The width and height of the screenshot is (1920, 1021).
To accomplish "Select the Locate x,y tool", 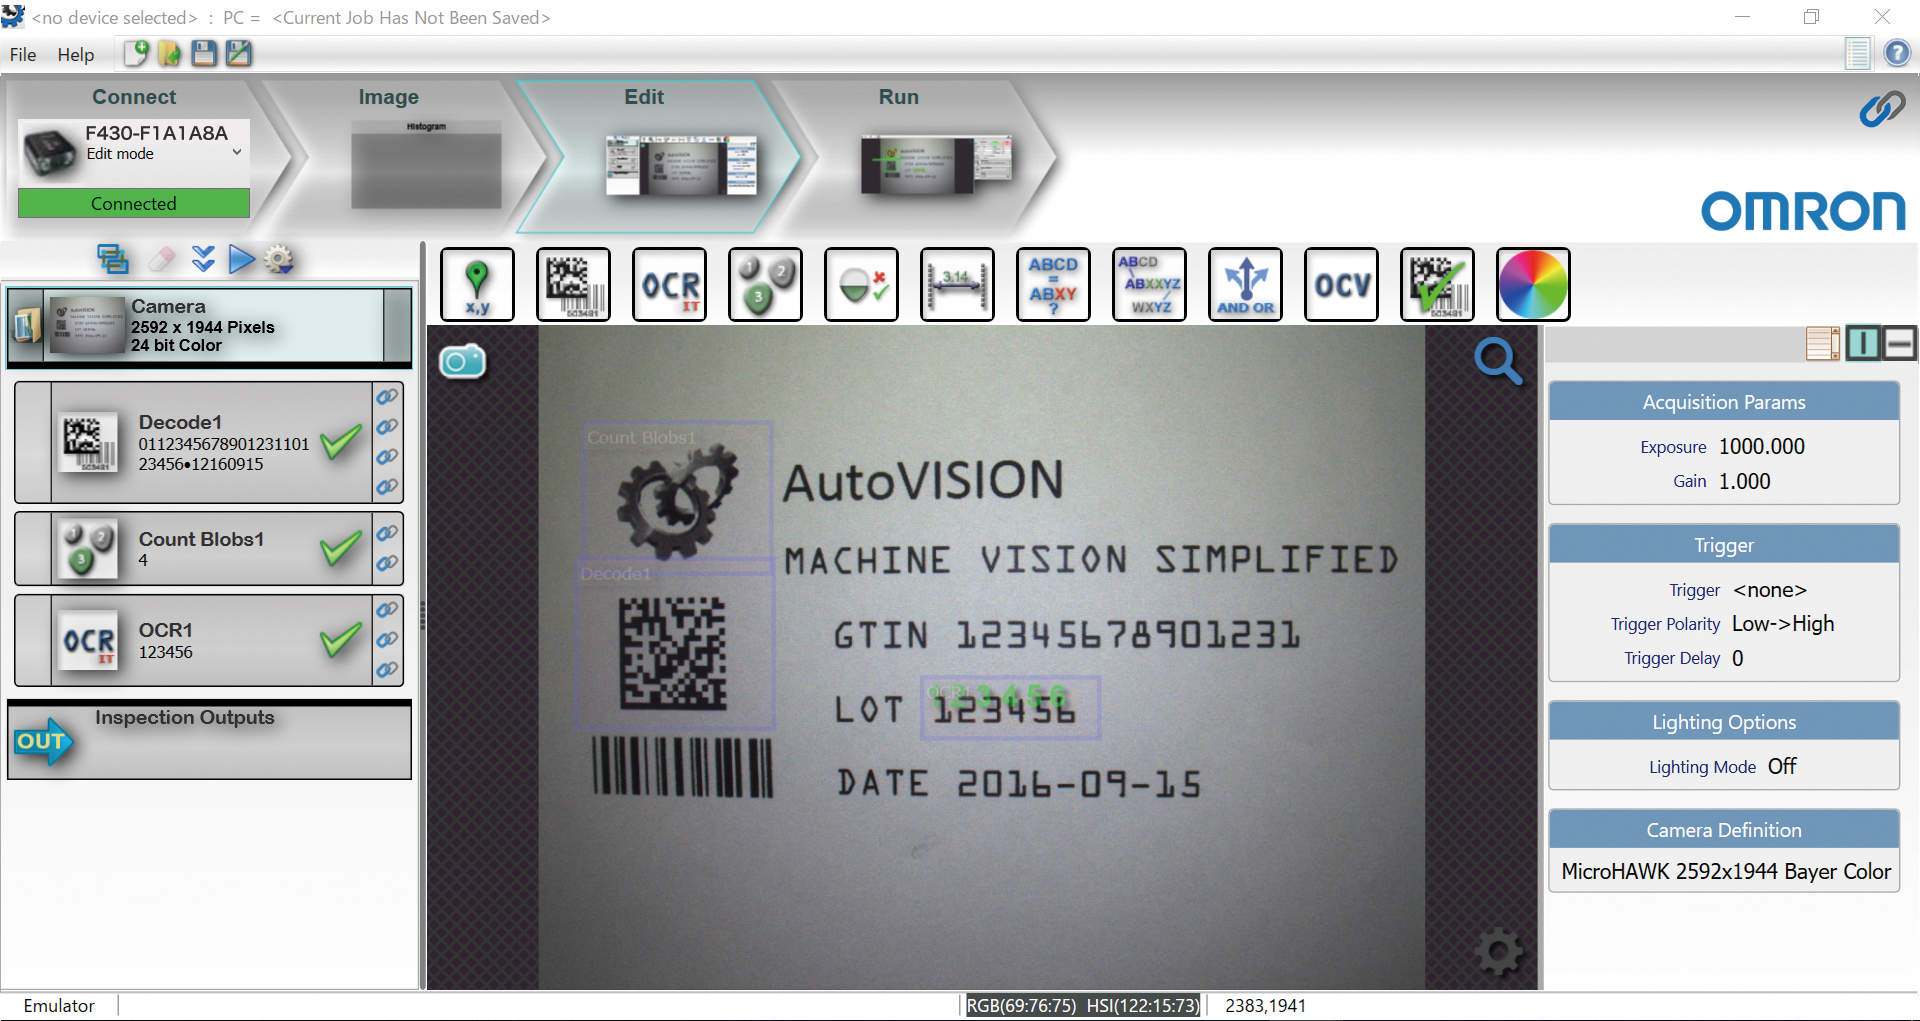I will pos(477,285).
